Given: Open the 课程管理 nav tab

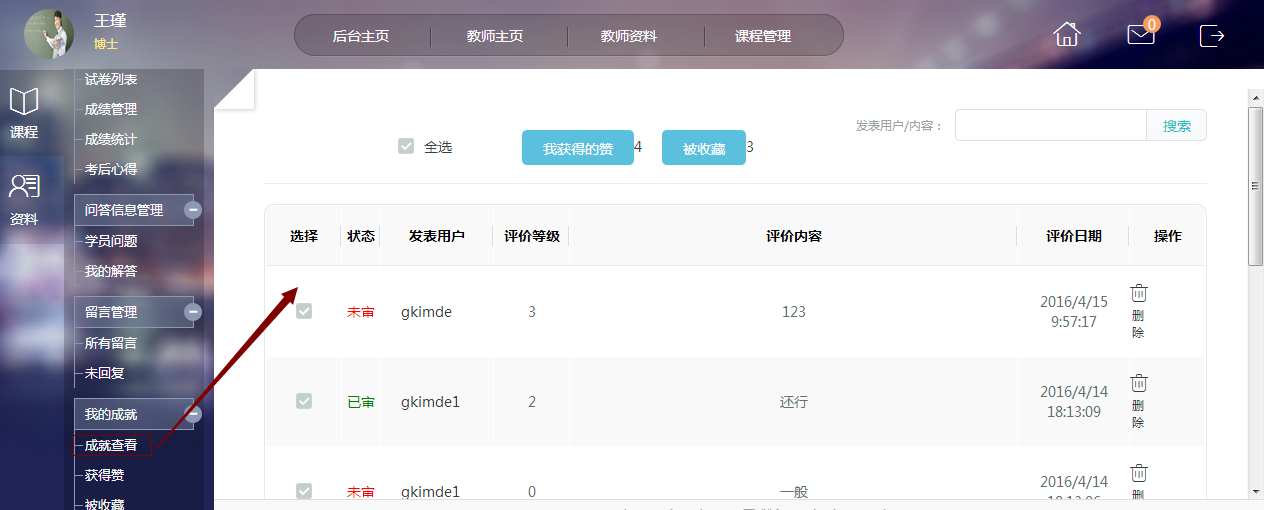Looking at the screenshot, I should tap(763, 36).
